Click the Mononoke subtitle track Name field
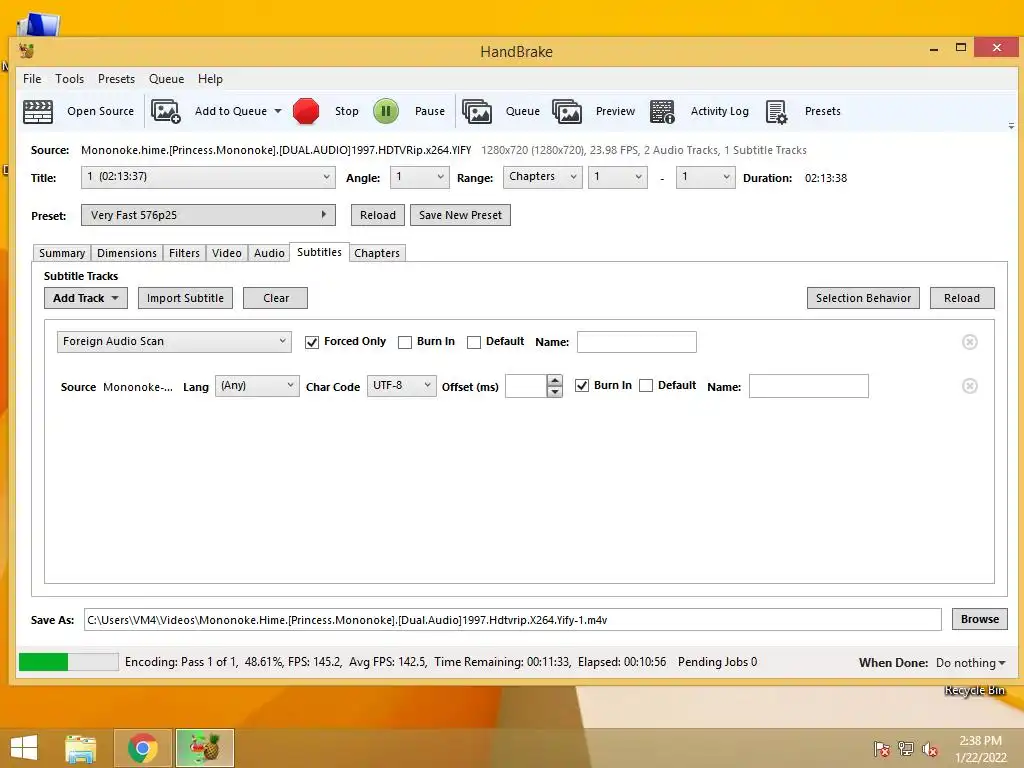 click(808, 386)
